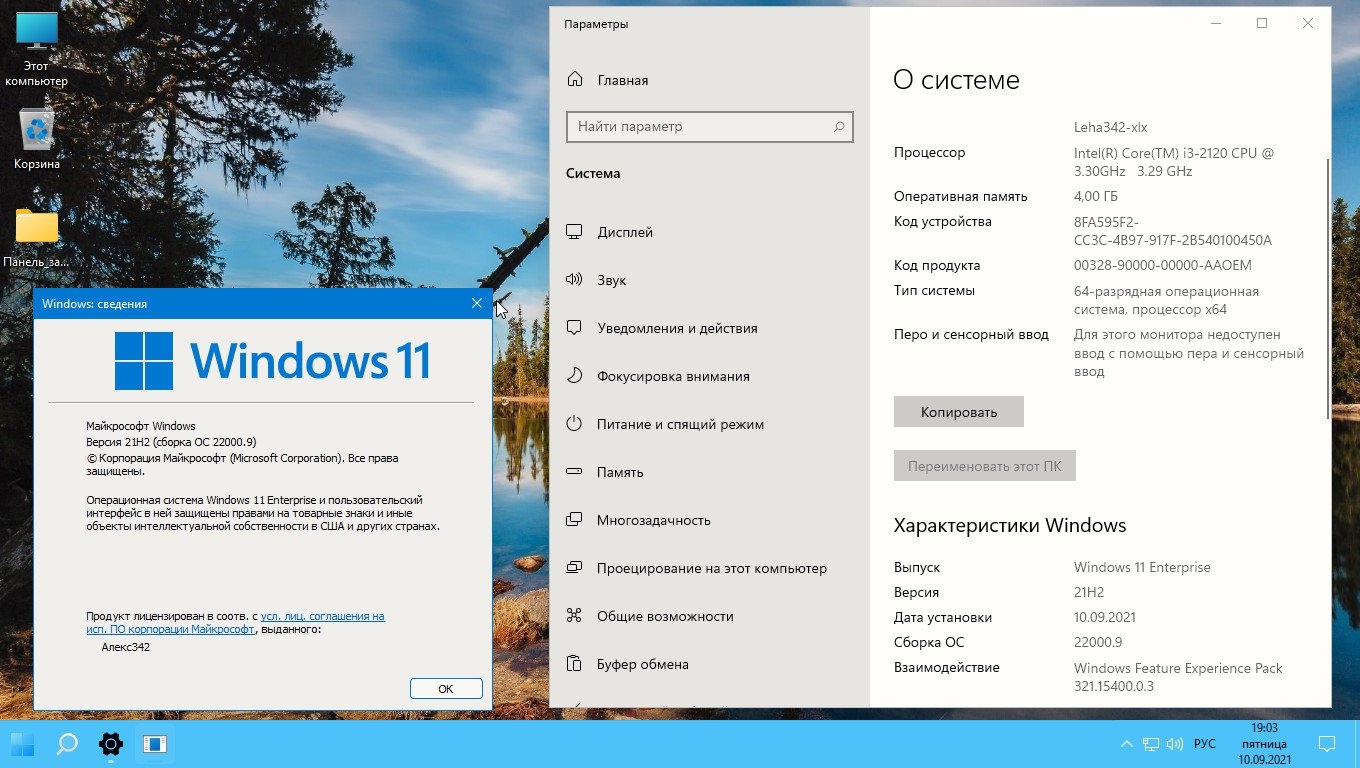
Task: Close the Windows: сведения dialog
Action: pos(476,303)
